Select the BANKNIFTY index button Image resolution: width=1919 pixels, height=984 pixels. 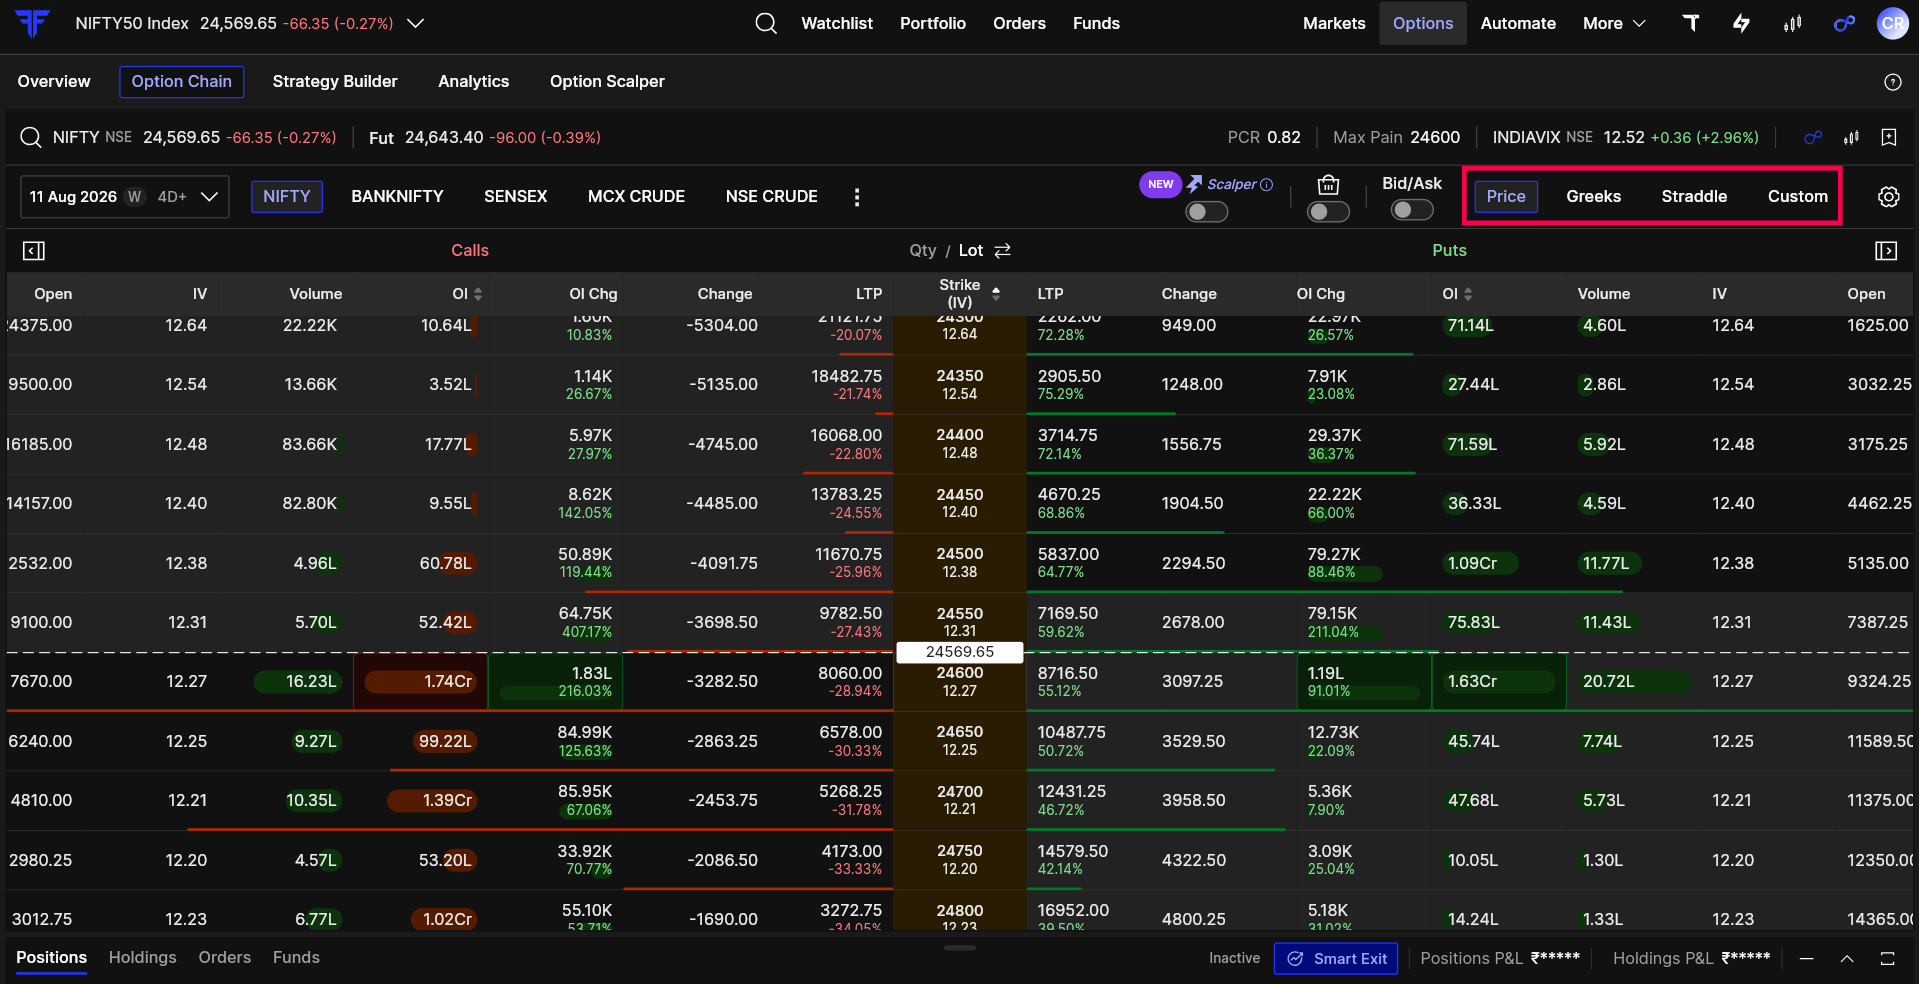click(397, 196)
